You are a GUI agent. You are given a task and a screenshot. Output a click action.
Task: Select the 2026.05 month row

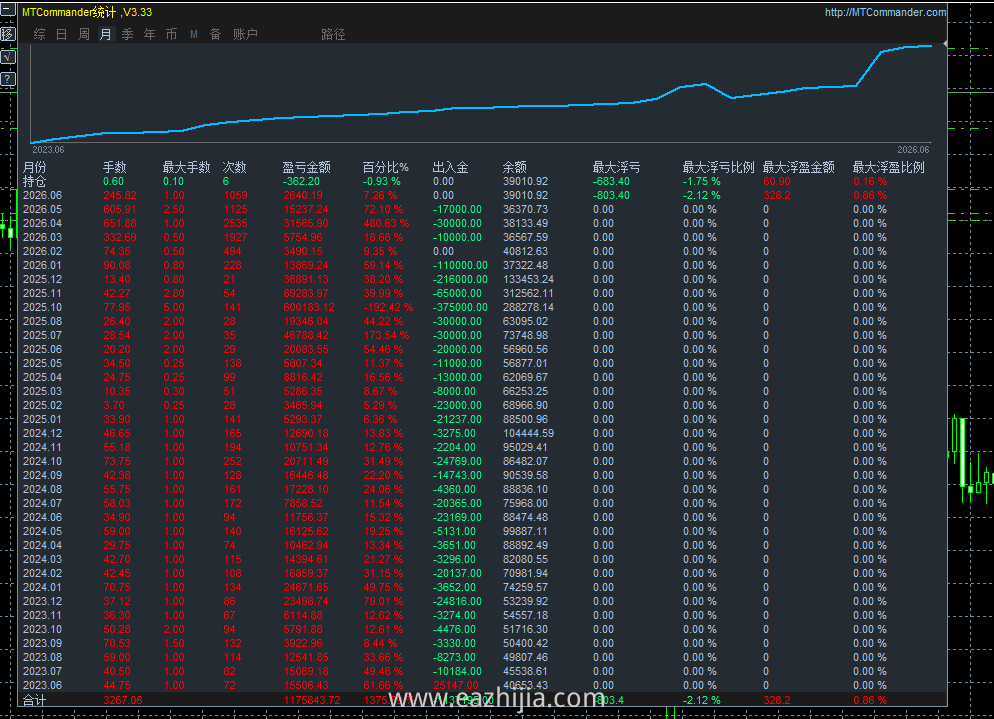pos(42,209)
